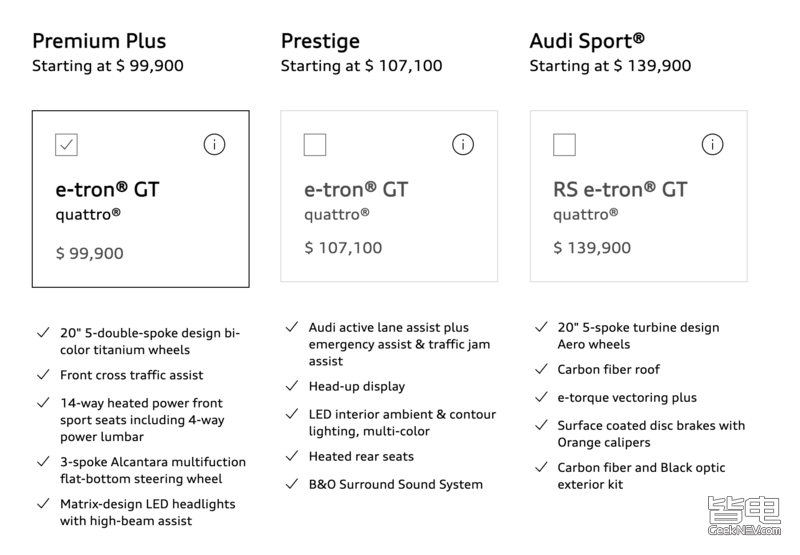The width and height of the screenshot is (800, 555).
Task: Click Matrix-design LED headlights feature text
Action: (147, 512)
